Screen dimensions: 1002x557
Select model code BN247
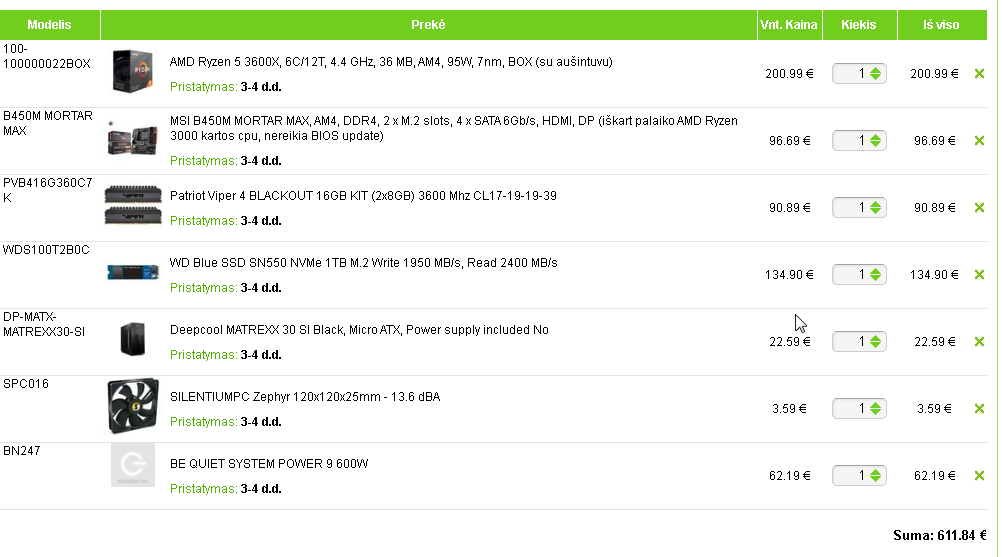click(22, 451)
